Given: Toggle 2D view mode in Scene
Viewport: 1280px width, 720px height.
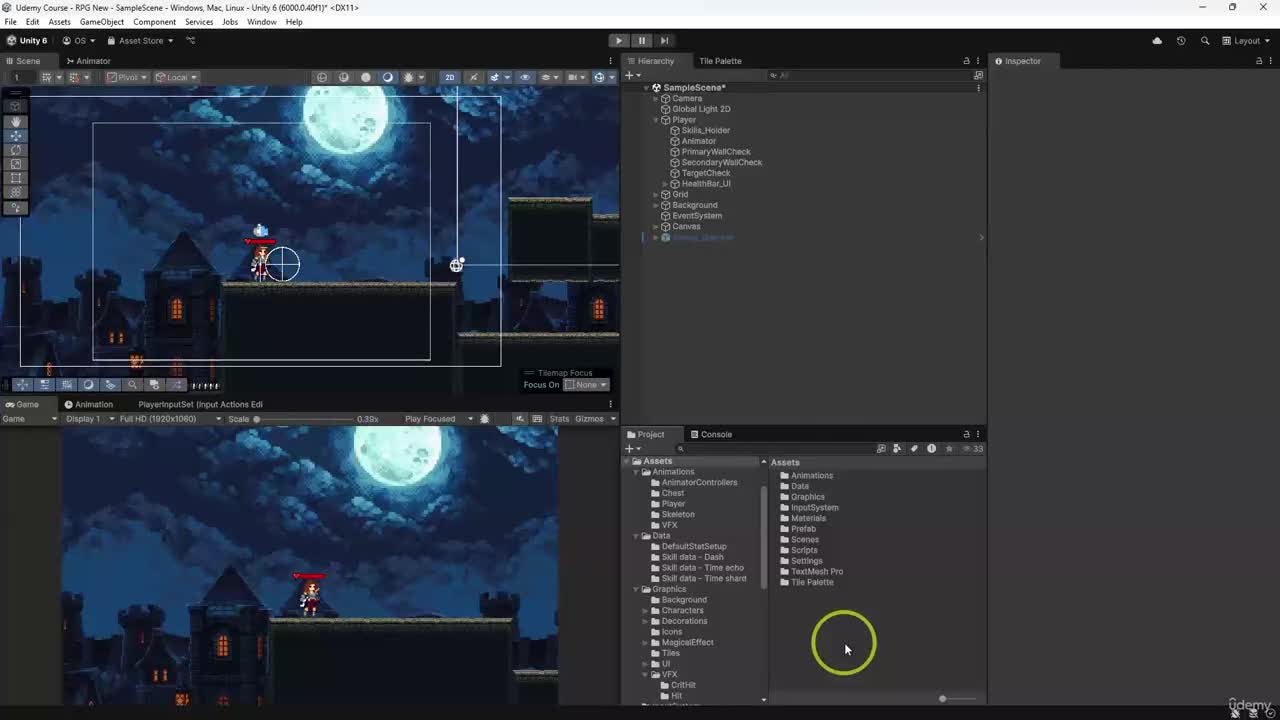Looking at the screenshot, I should point(450,77).
